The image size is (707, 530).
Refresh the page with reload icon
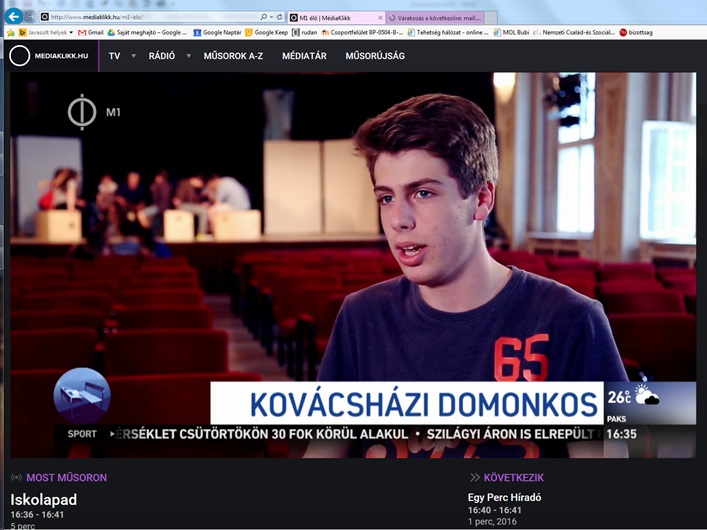click(x=280, y=17)
